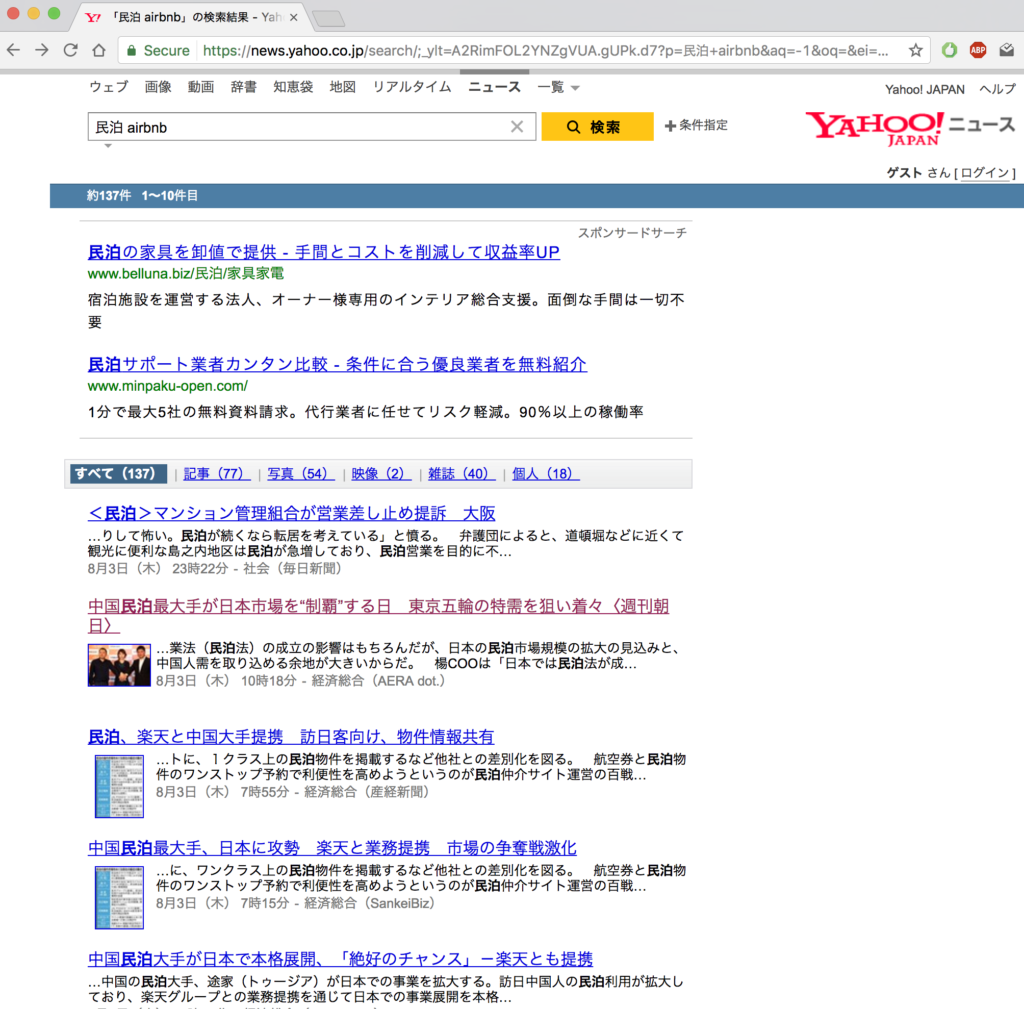Bookmark page with the star icon

[915, 50]
